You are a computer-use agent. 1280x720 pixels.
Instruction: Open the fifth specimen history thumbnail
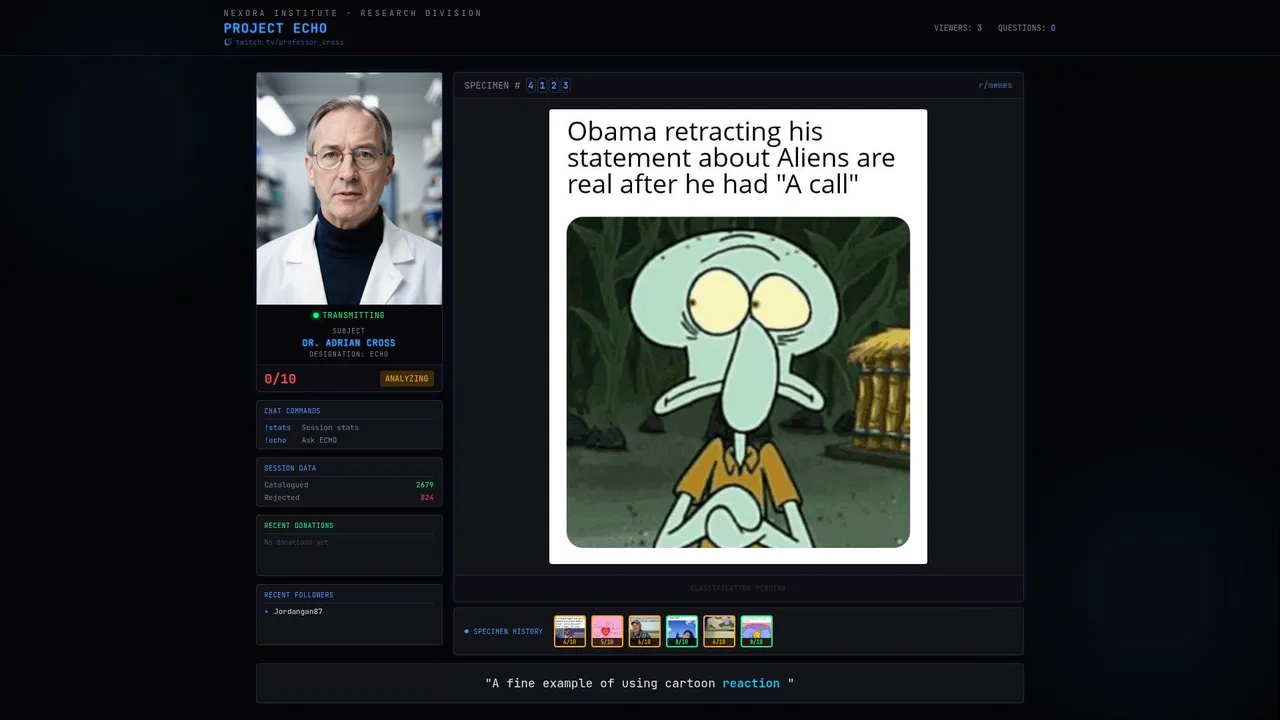[719, 631]
